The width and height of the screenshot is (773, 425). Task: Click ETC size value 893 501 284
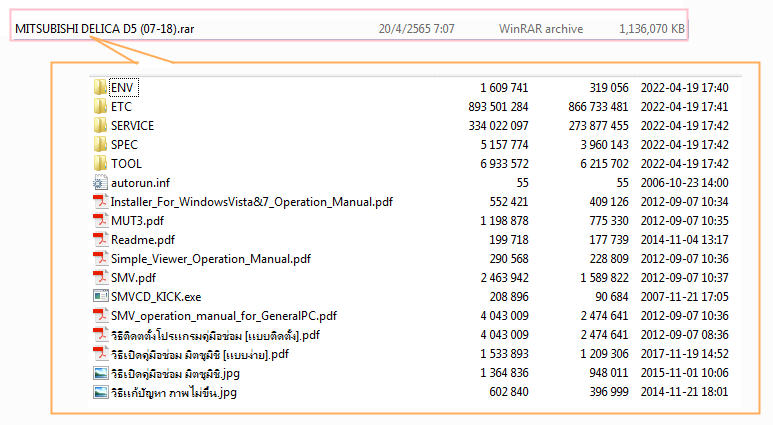(498, 106)
